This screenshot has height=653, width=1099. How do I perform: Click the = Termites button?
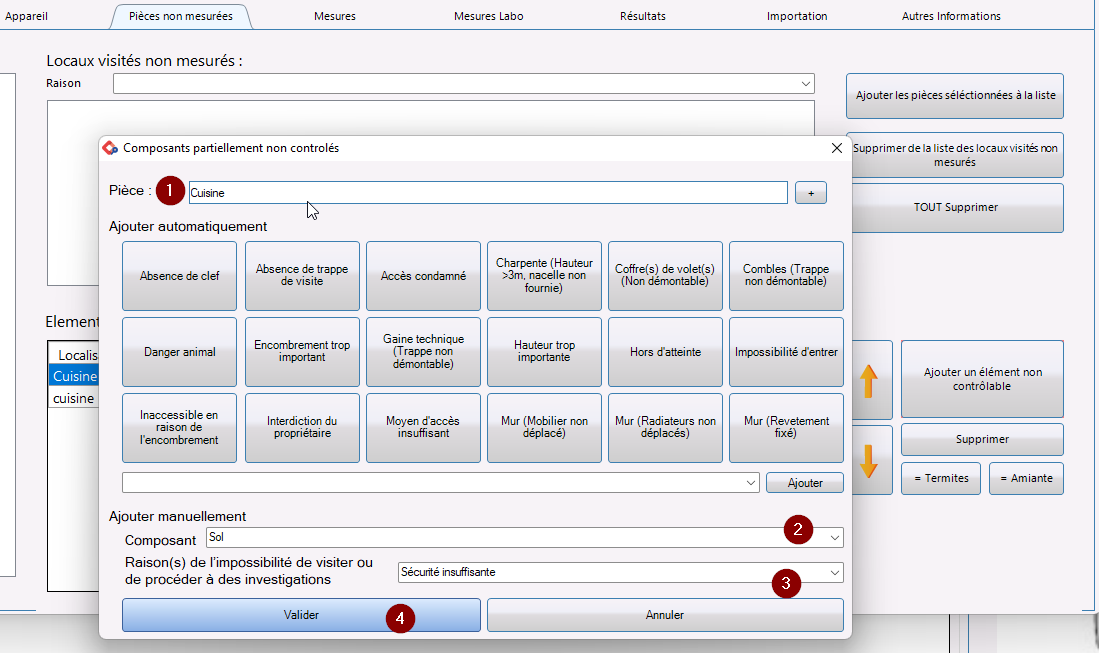(x=941, y=479)
